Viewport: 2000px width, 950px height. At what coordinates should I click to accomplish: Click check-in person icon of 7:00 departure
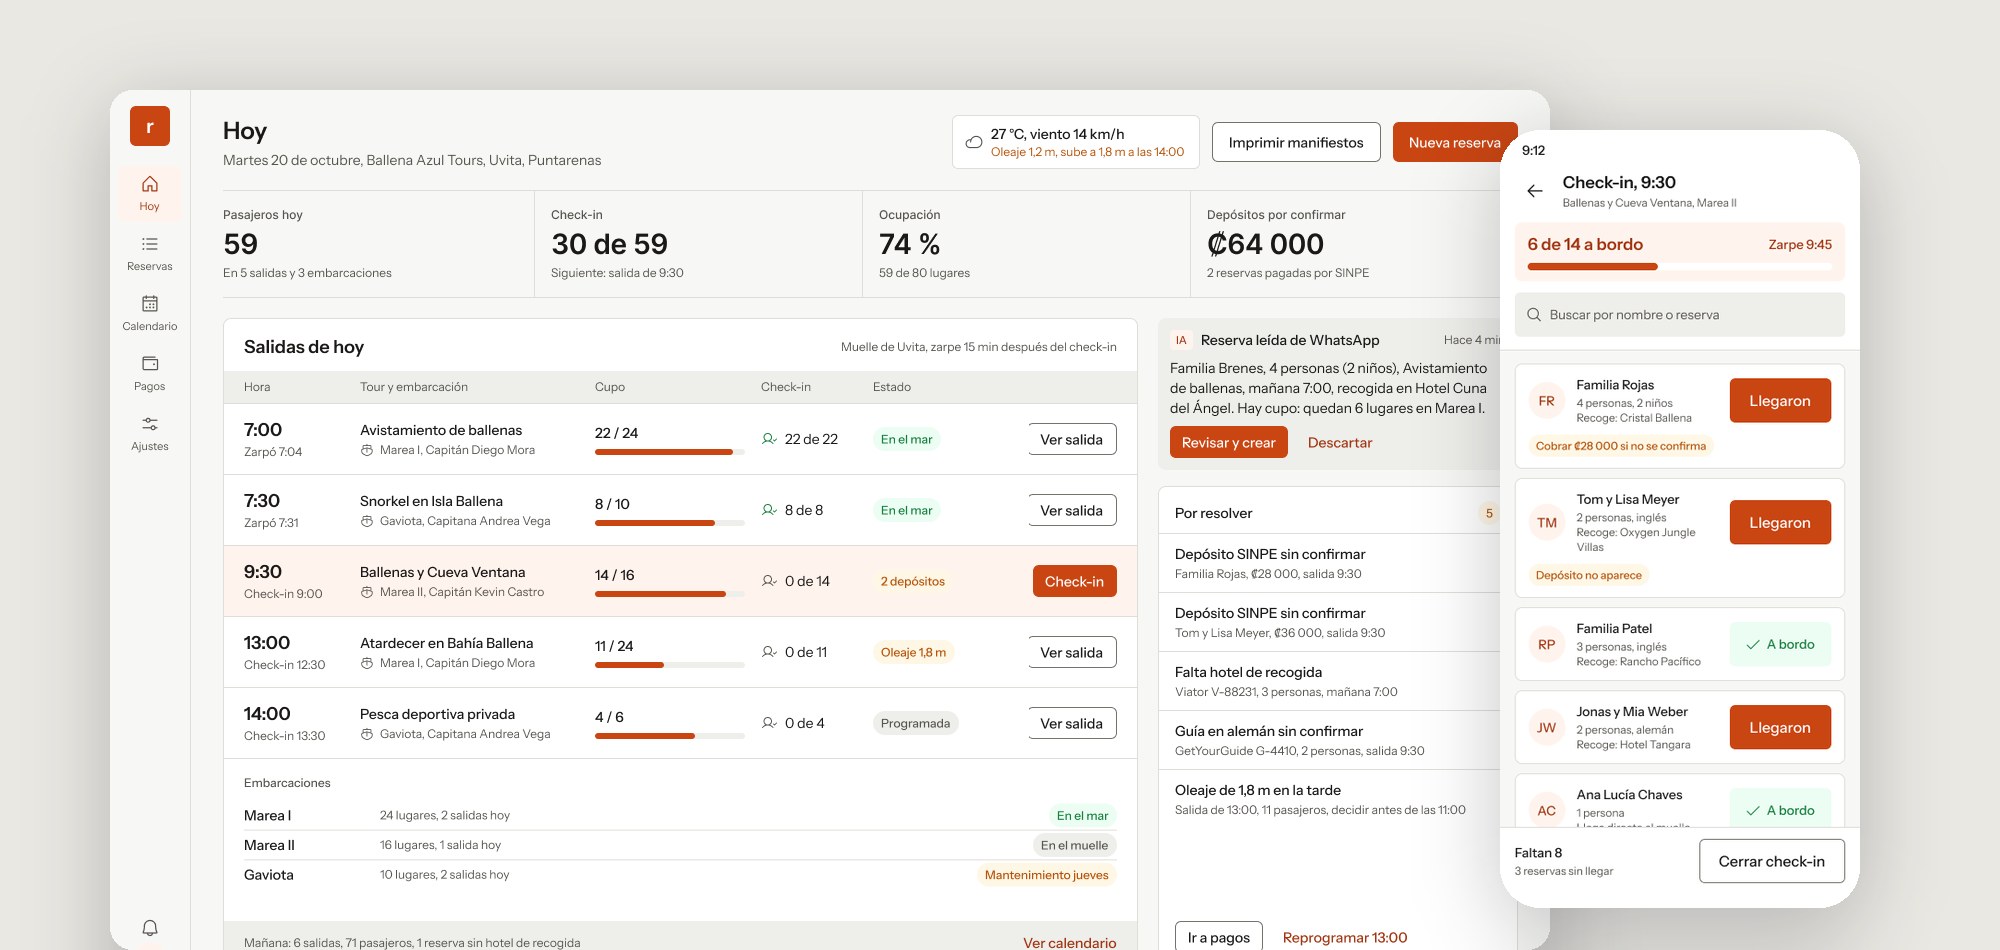tap(769, 439)
